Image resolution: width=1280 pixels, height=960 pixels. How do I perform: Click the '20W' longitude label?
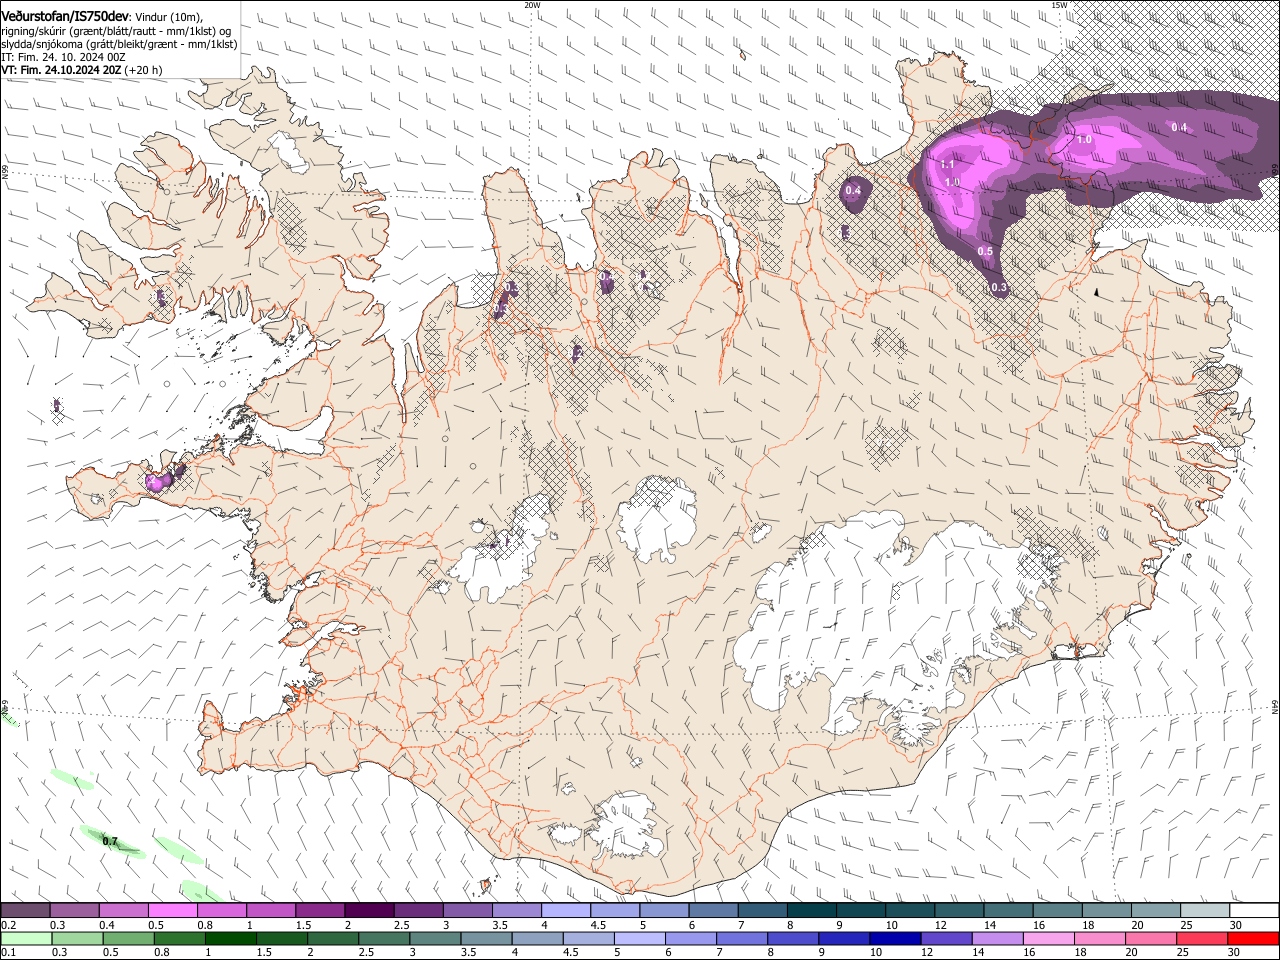tap(532, 5)
